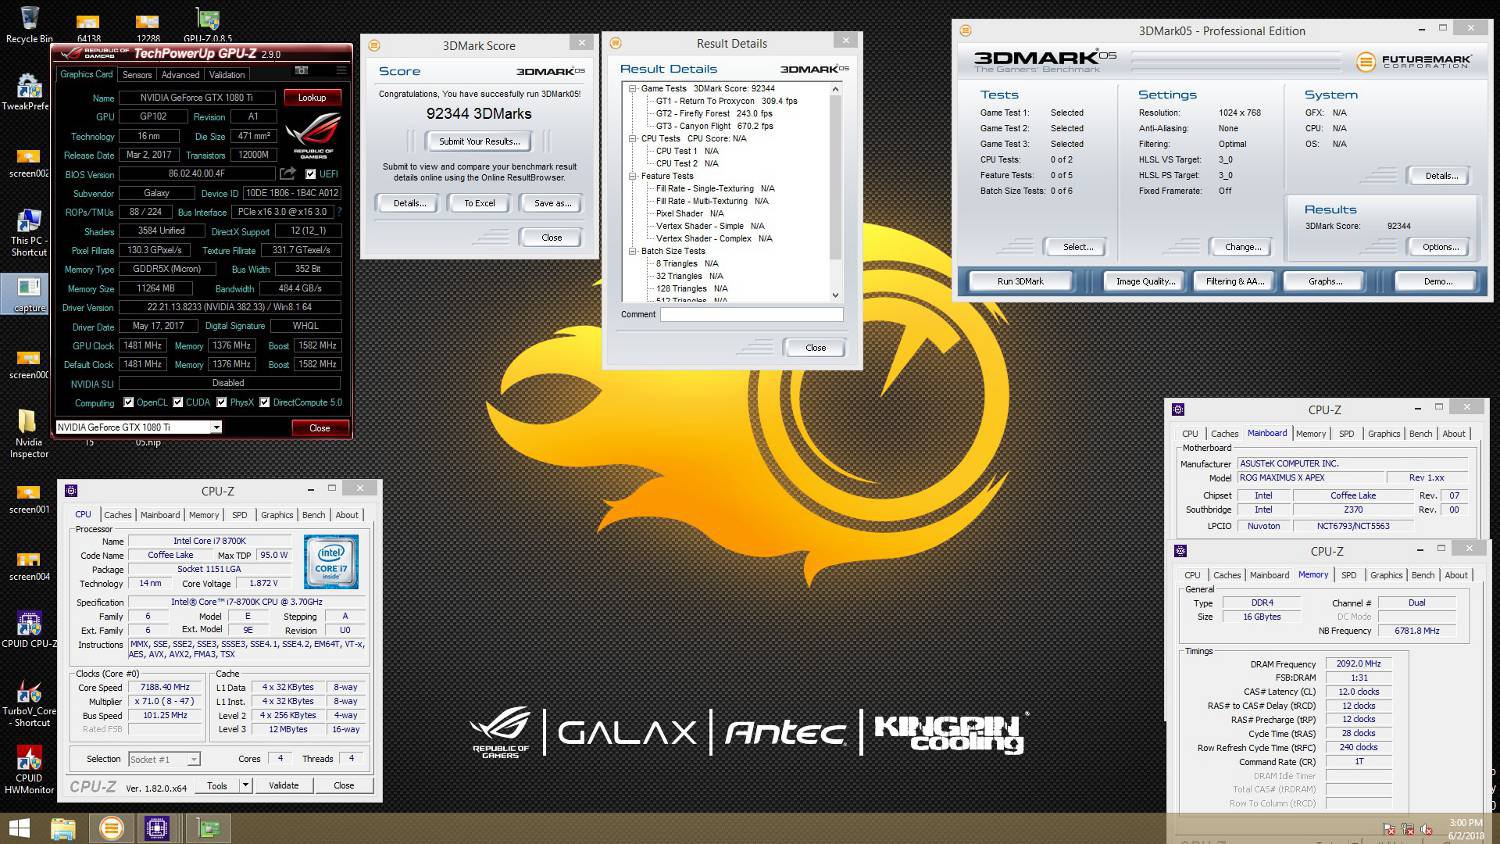Open the GPU selection dropdown in GPU-Z
This screenshot has width=1500, height=844.
pos(216,427)
